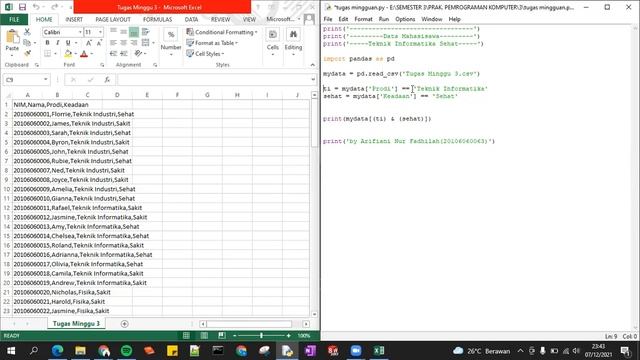Switch to the INSERT ribbon tab
The width and height of the screenshot is (640, 360).
(74, 19)
